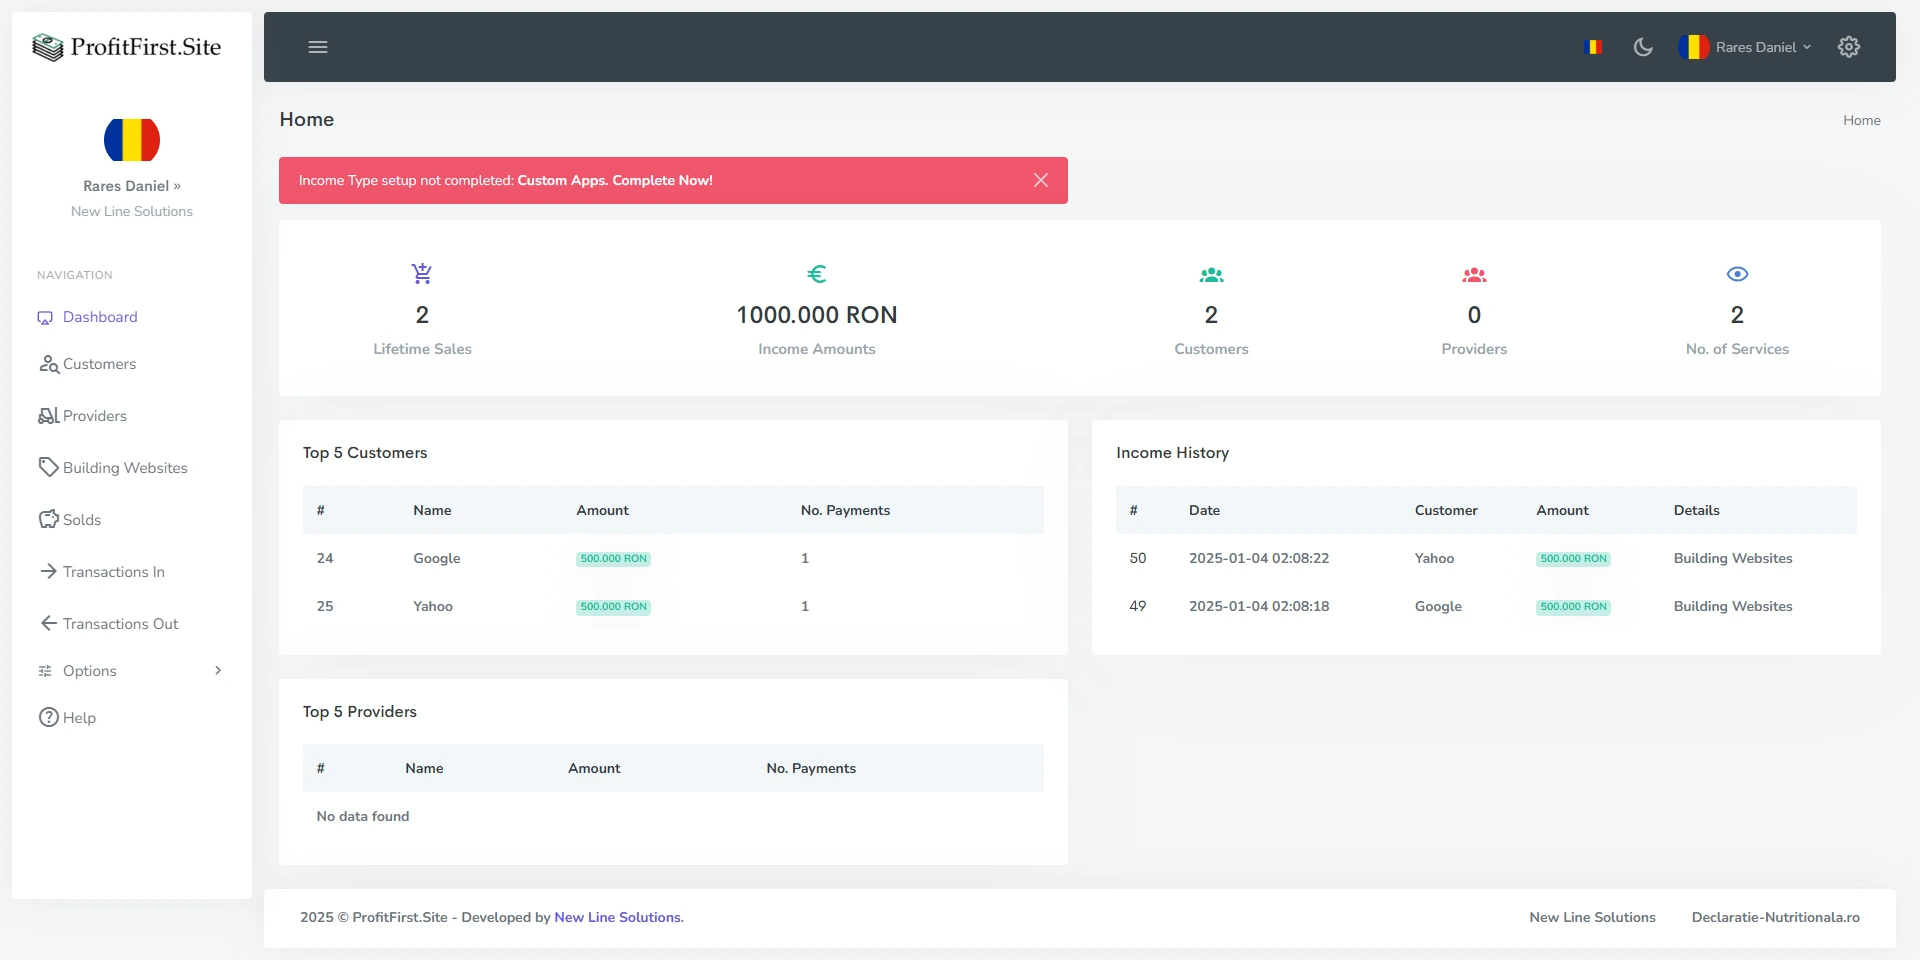The image size is (1920, 961).
Task: Open the settings gear icon
Action: pyautogui.click(x=1848, y=47)
